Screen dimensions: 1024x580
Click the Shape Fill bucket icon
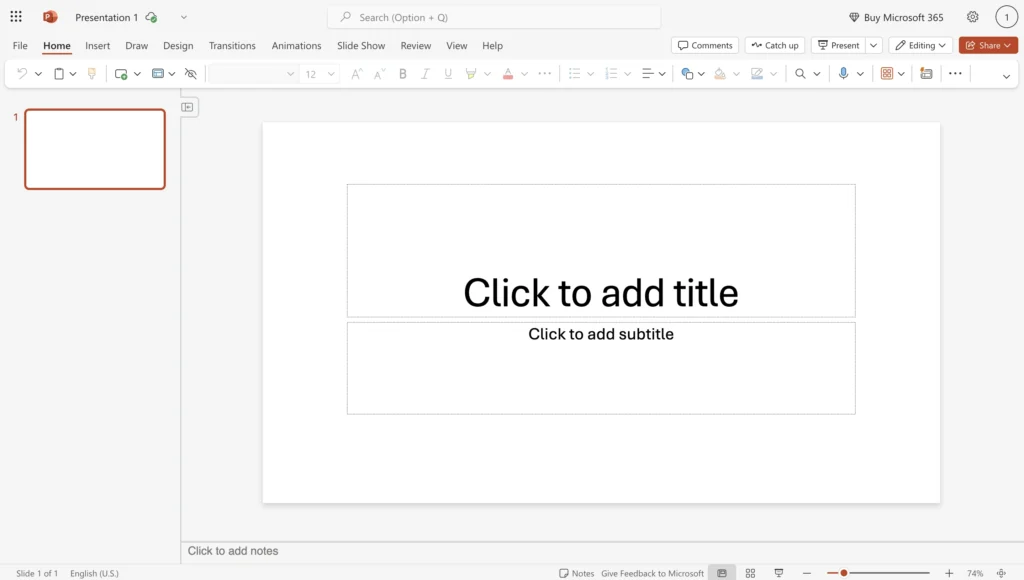coord(720,74)
